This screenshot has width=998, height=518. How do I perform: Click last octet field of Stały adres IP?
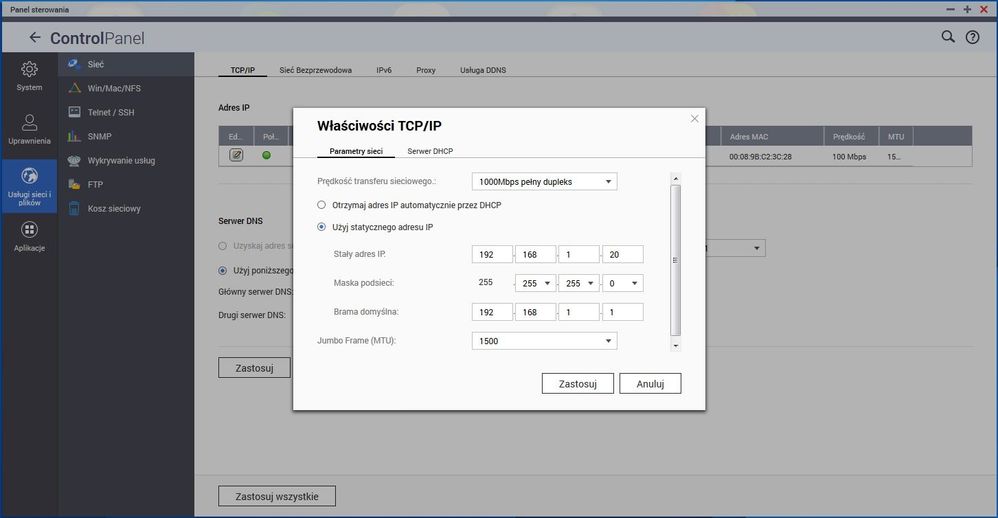pyautogui.click(x=622, y=255)
